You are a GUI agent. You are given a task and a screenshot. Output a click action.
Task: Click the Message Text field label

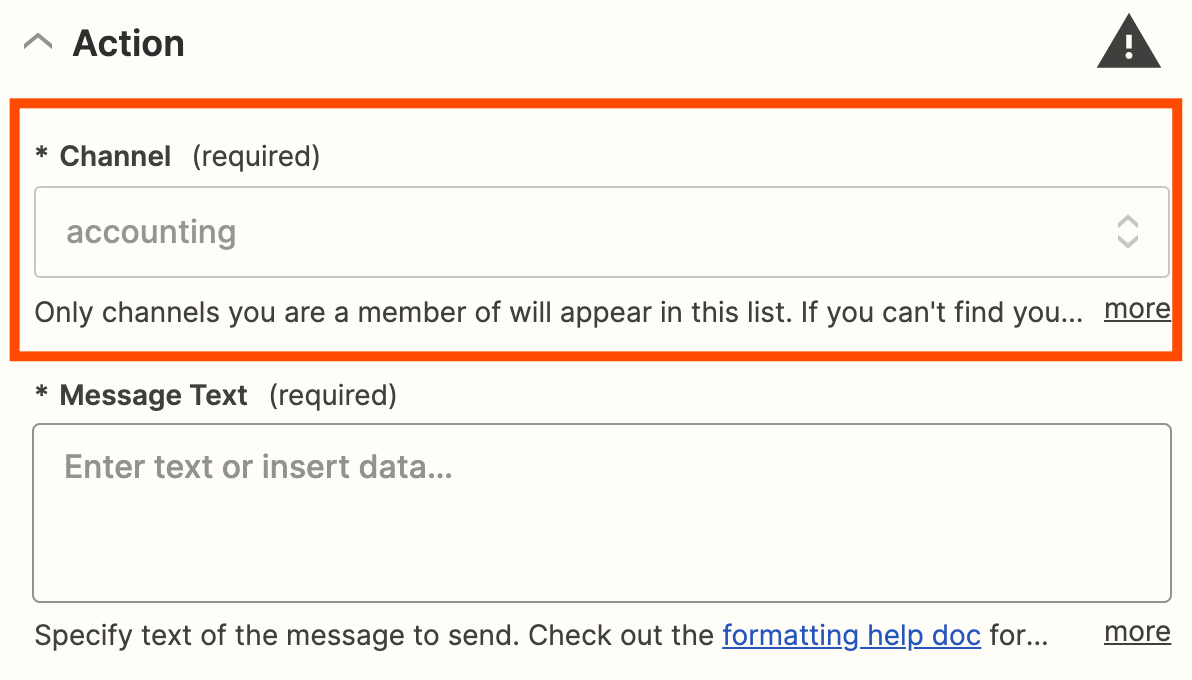click(153, 396)
